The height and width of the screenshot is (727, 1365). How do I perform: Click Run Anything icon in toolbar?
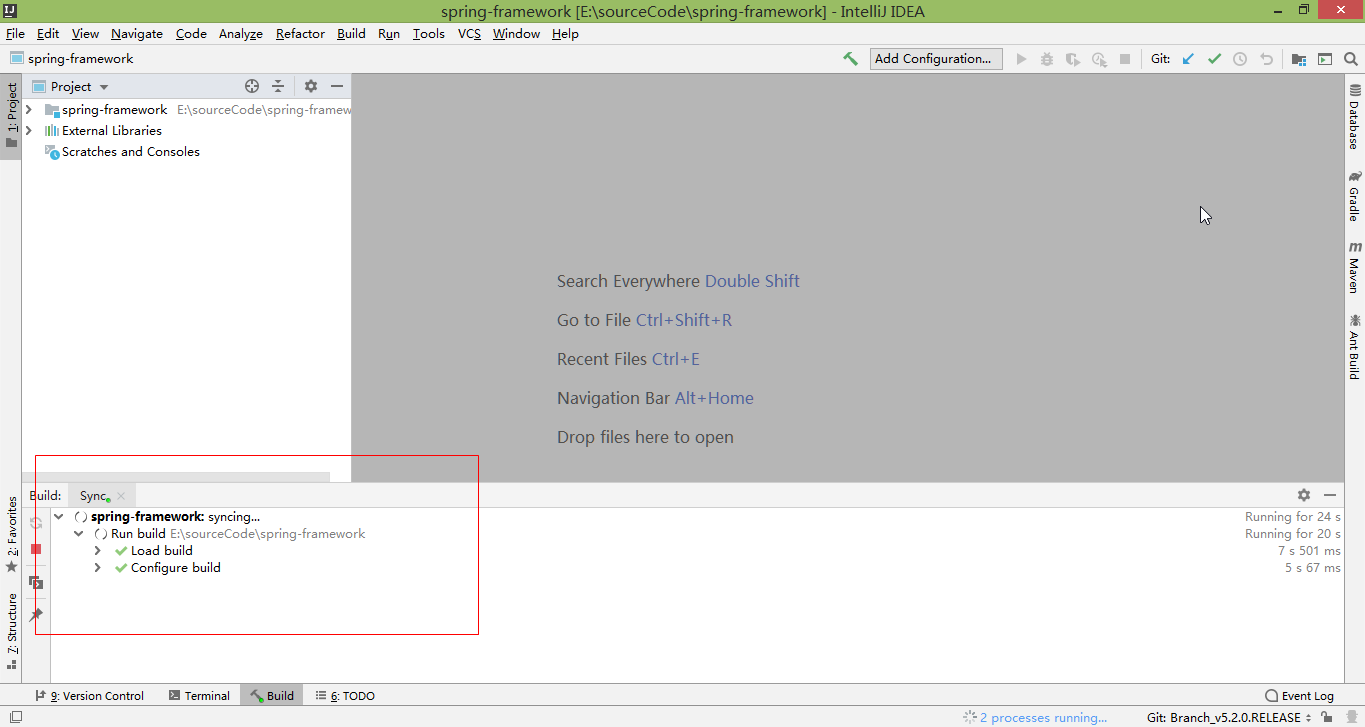(x=1325, y=59)
